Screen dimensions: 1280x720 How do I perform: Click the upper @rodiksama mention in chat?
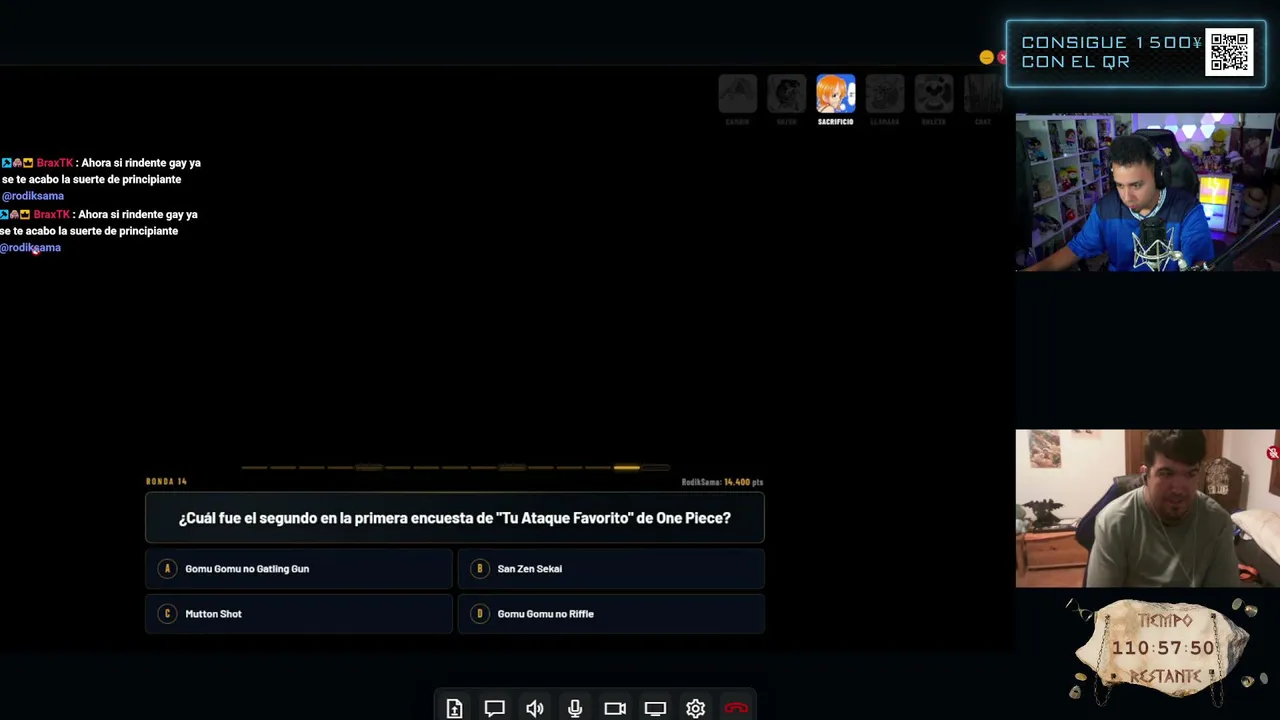tap(33, 196)
